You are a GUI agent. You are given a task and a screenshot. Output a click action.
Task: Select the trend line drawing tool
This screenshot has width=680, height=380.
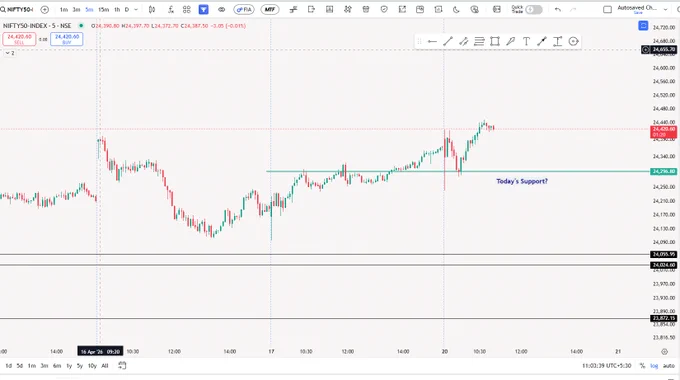[x=448, y=41]
